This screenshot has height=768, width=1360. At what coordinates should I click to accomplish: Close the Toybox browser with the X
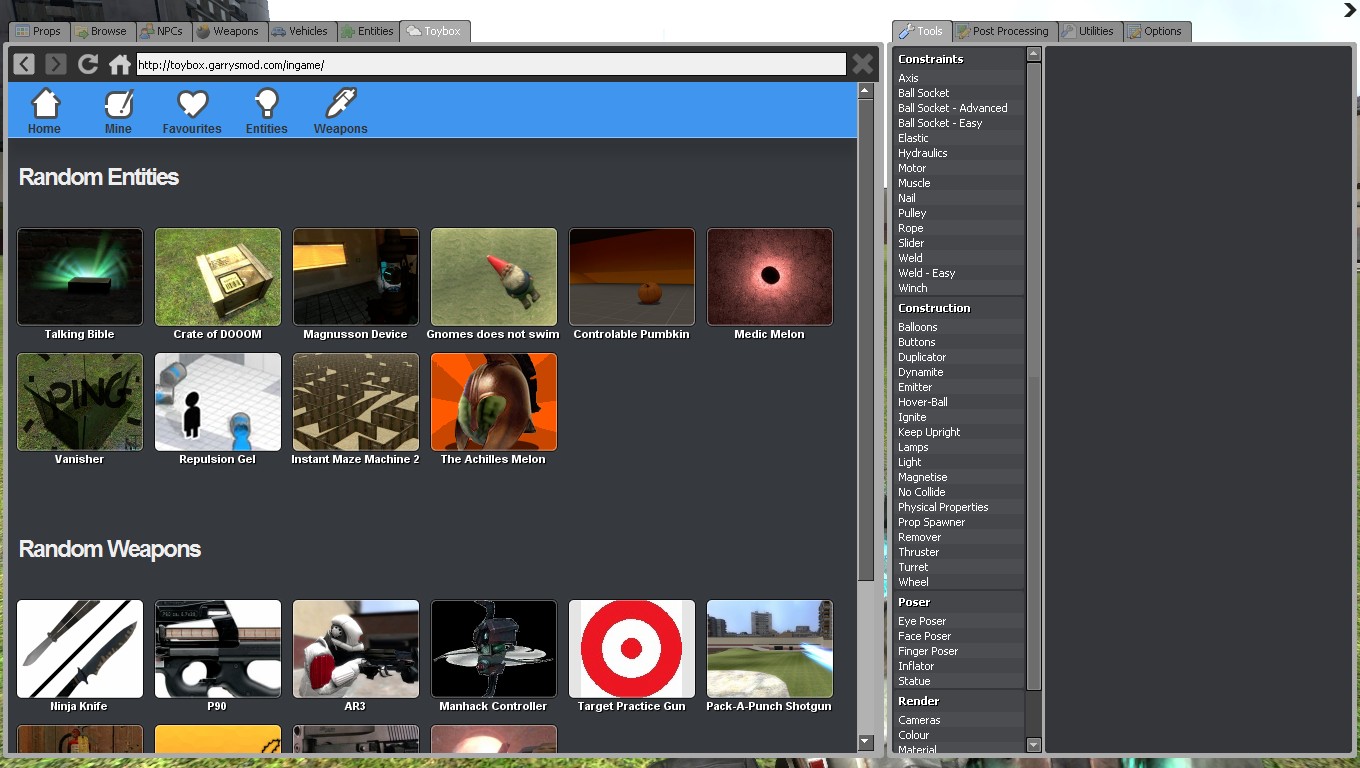[862, 65]
